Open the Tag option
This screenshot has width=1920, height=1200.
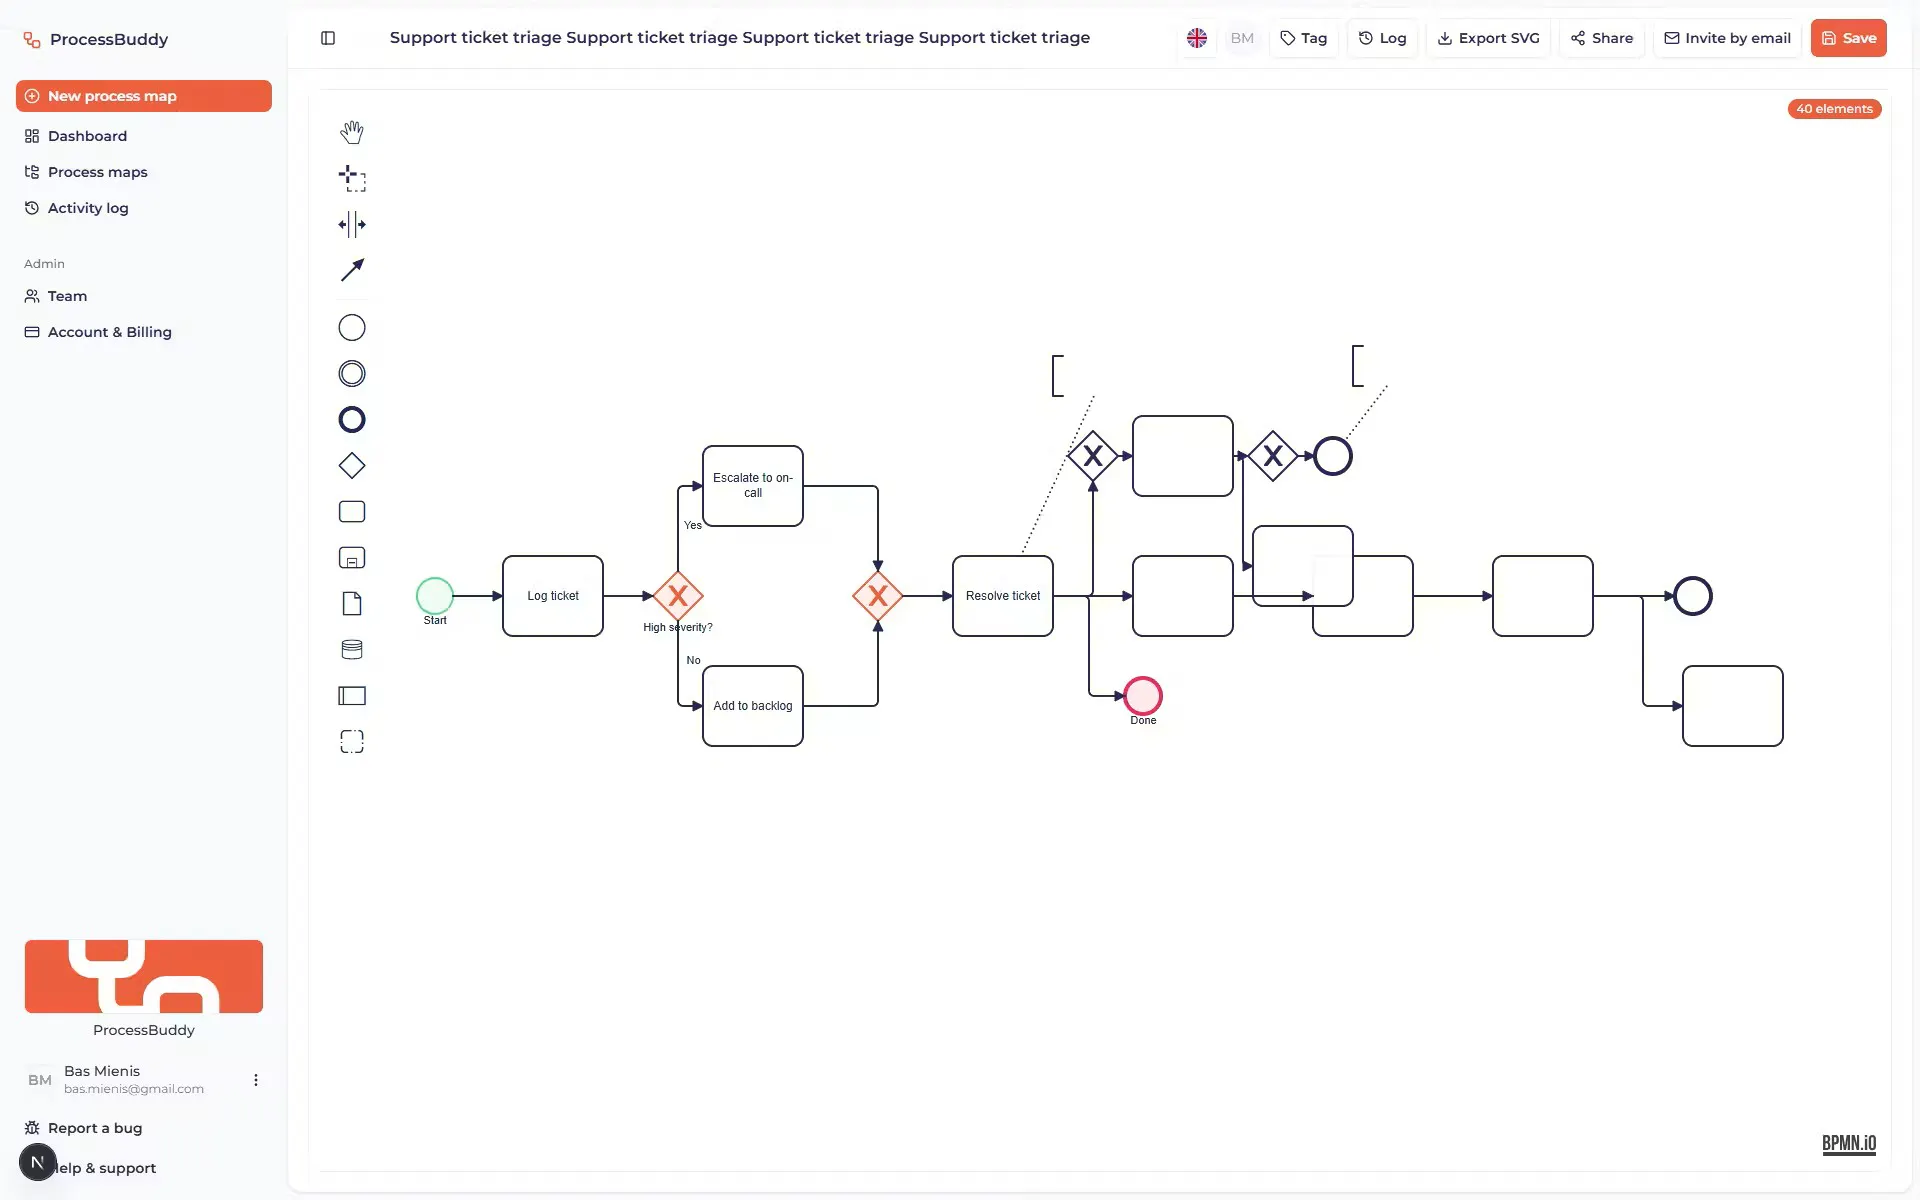[1304, 38]
